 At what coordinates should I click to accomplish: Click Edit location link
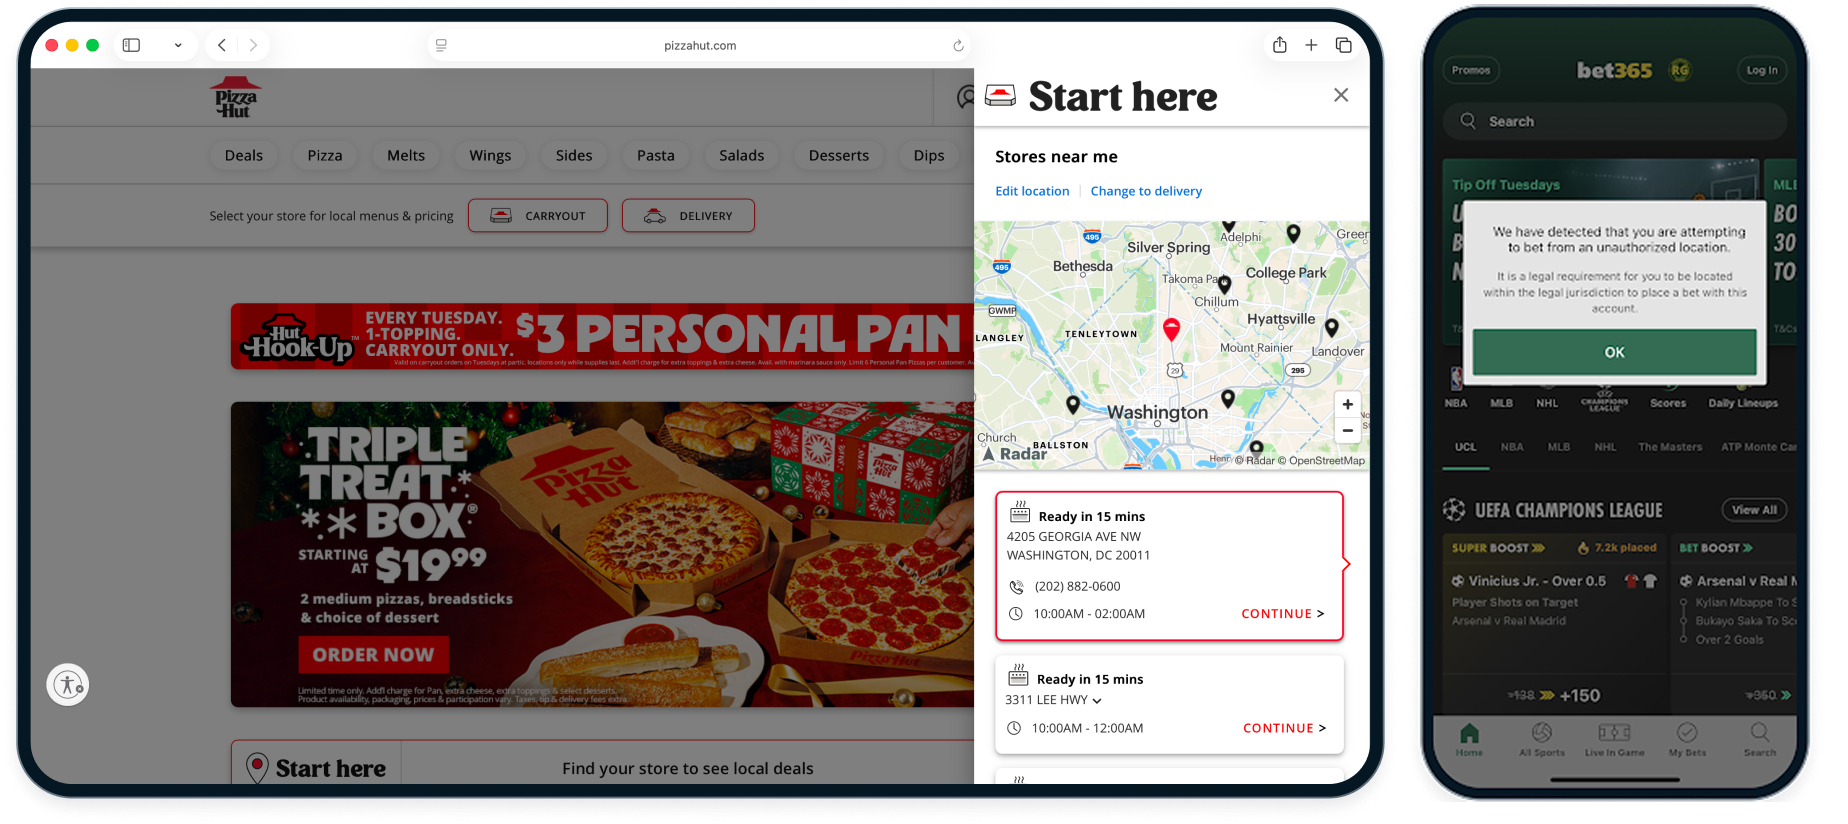1032,191
